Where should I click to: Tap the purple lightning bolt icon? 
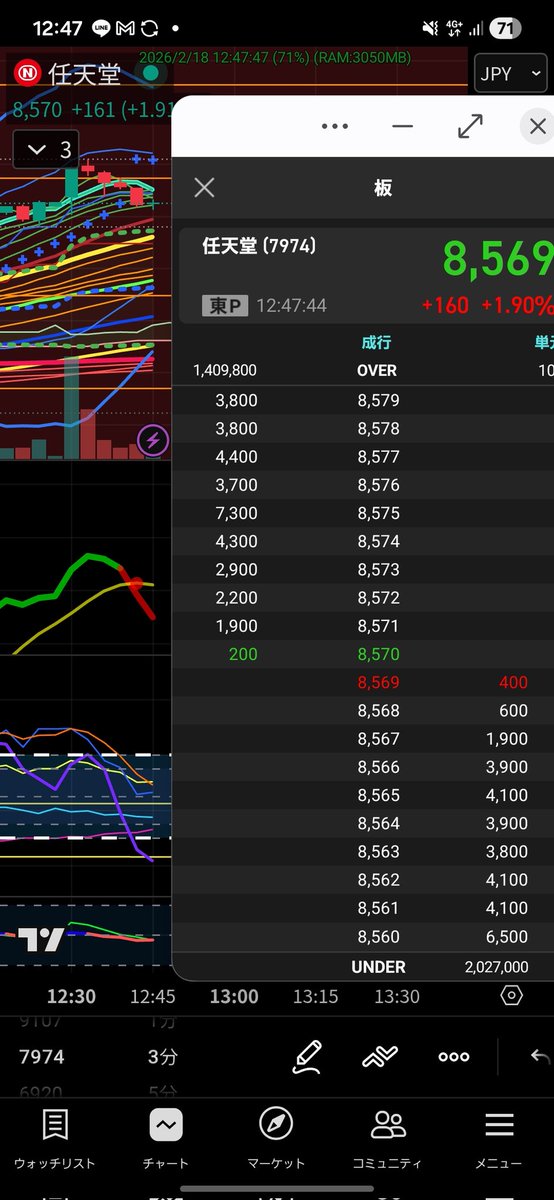pyautogui.click(x=152, y=440)
